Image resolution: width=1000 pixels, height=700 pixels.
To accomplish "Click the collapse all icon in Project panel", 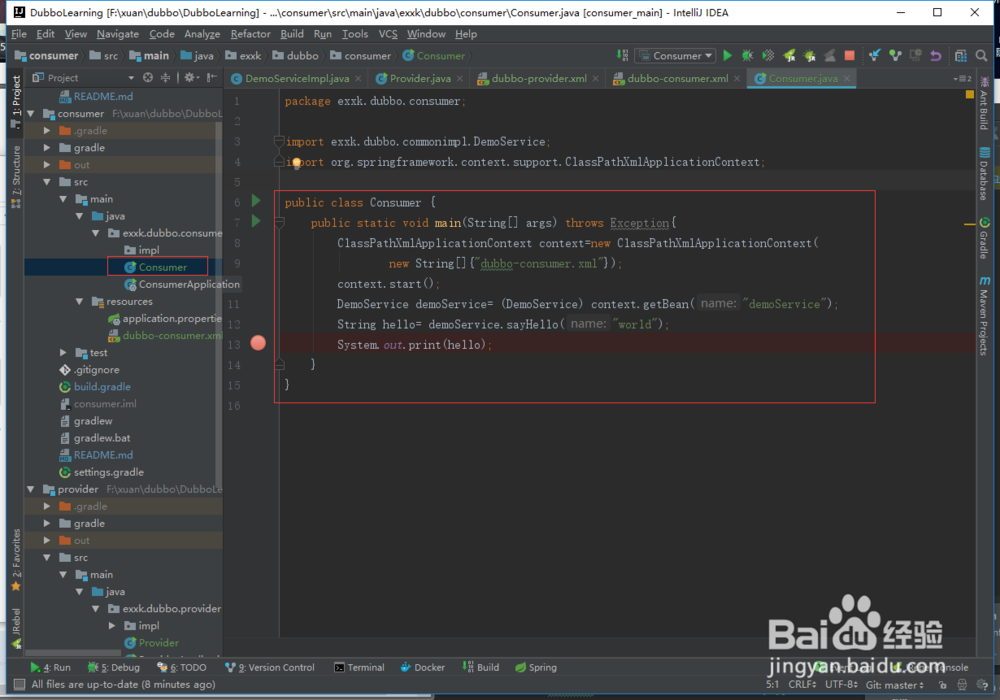I will (x=165, y=78).
